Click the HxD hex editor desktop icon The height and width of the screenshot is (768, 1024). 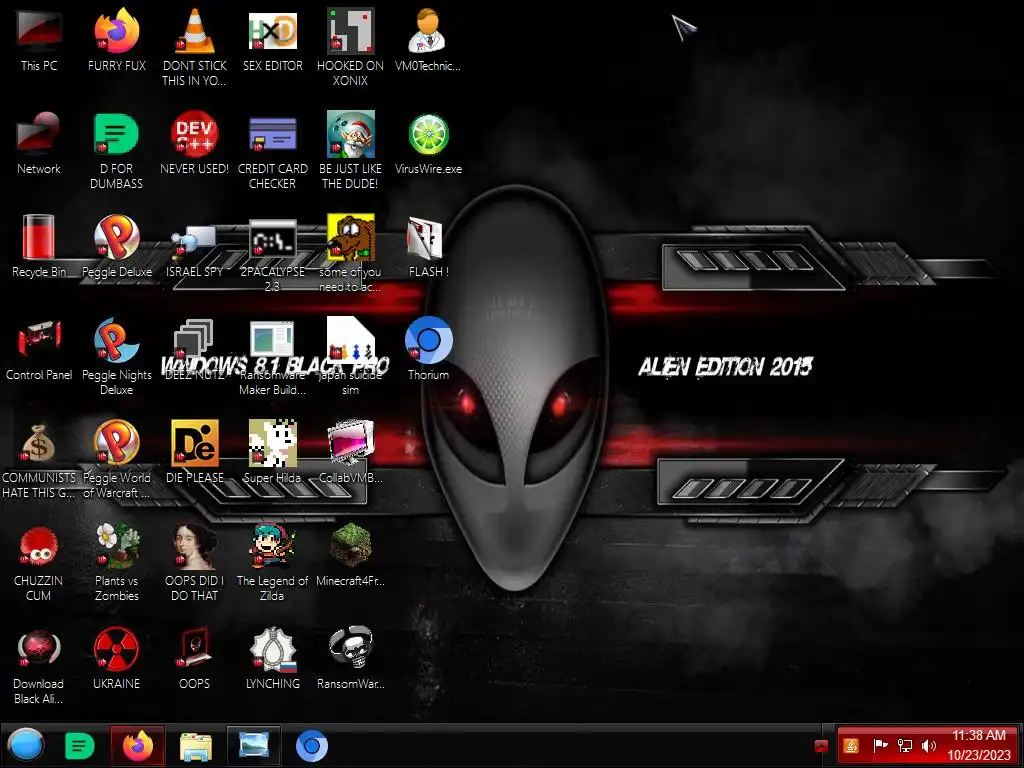pyautogui.click(x=273, y=40)
